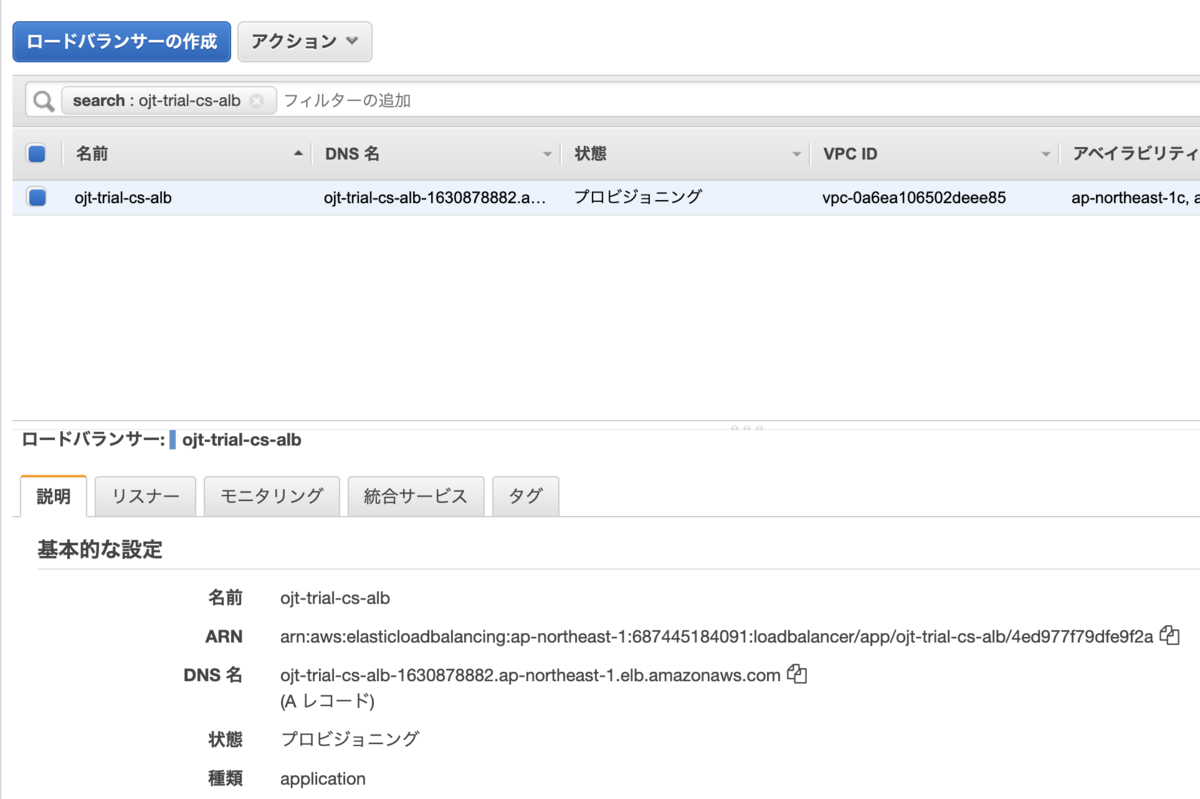
Task: Open the モニタリング tab
Action: [271, 495]
